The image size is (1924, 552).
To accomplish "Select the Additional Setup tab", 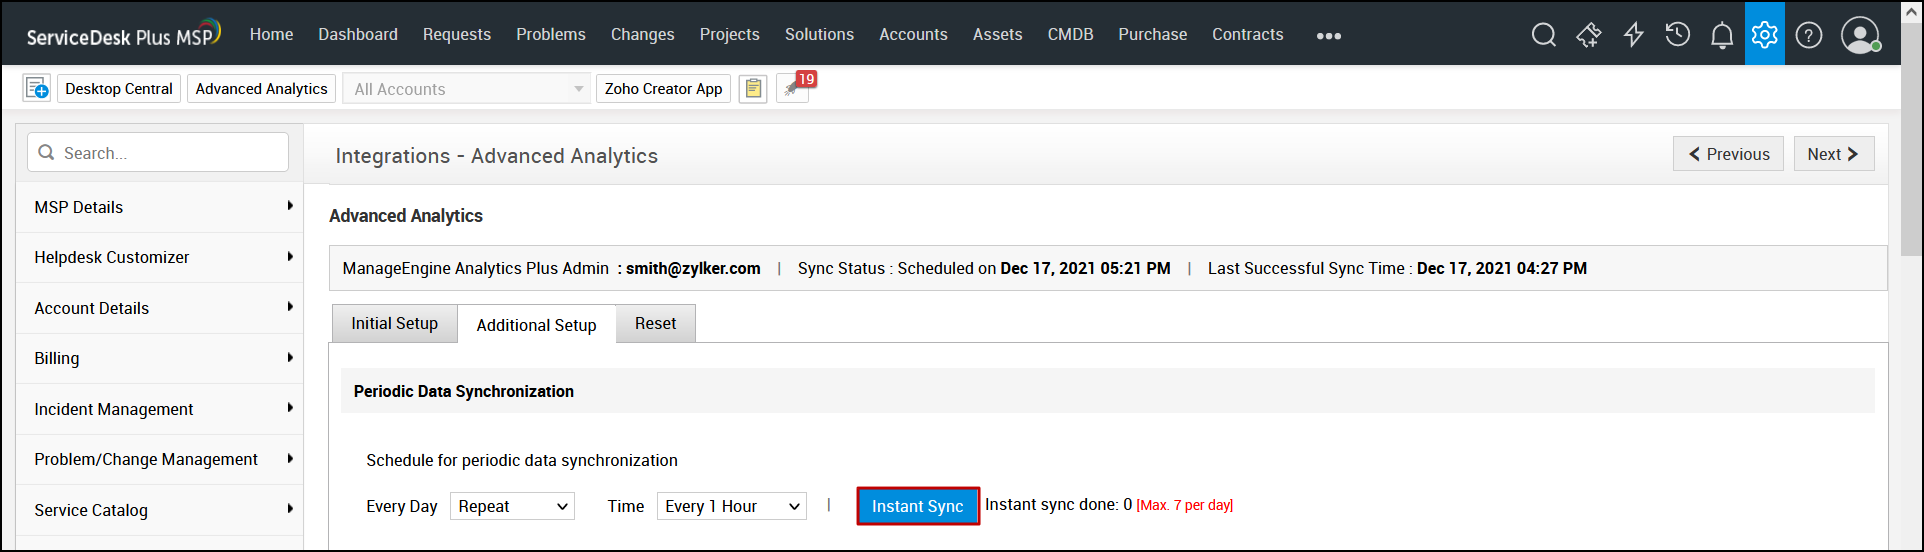I will pos(536,325).
